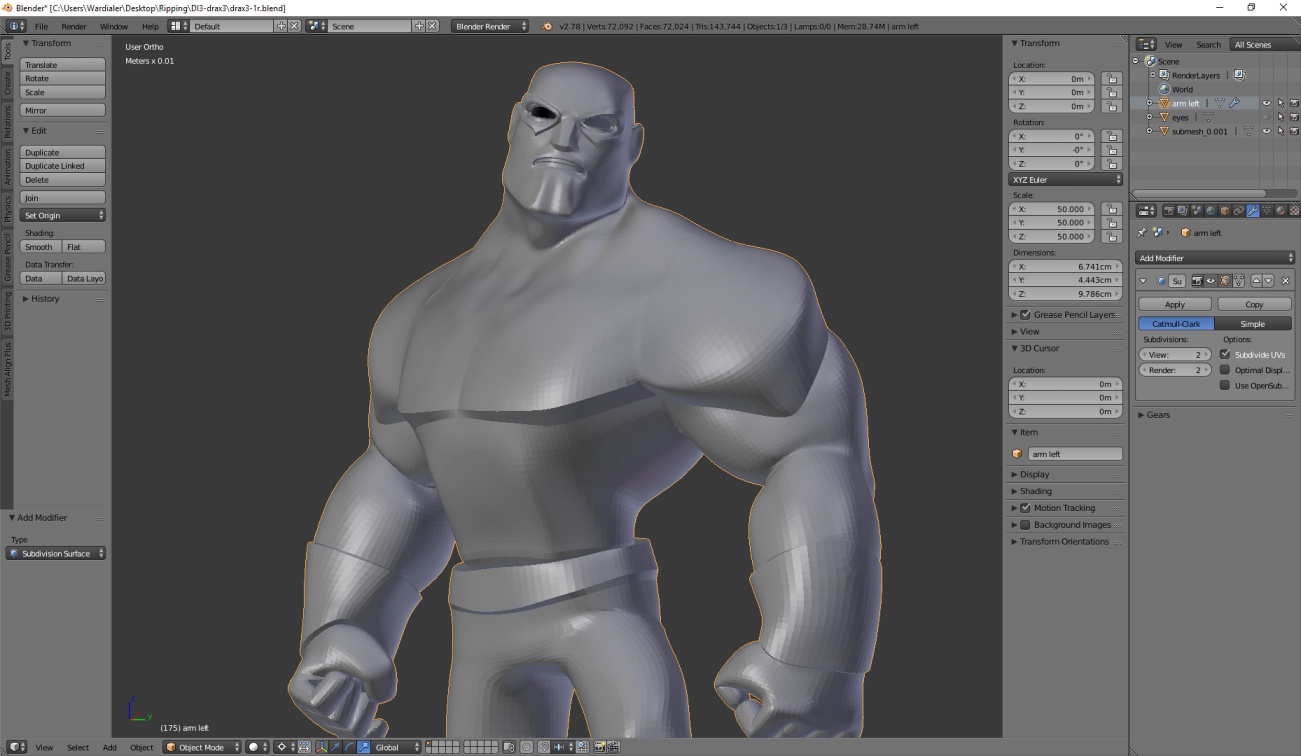Toggle modifier viewport display eye
The width and height of the screenshot is (1301, 756).
tap(1211, 281)
